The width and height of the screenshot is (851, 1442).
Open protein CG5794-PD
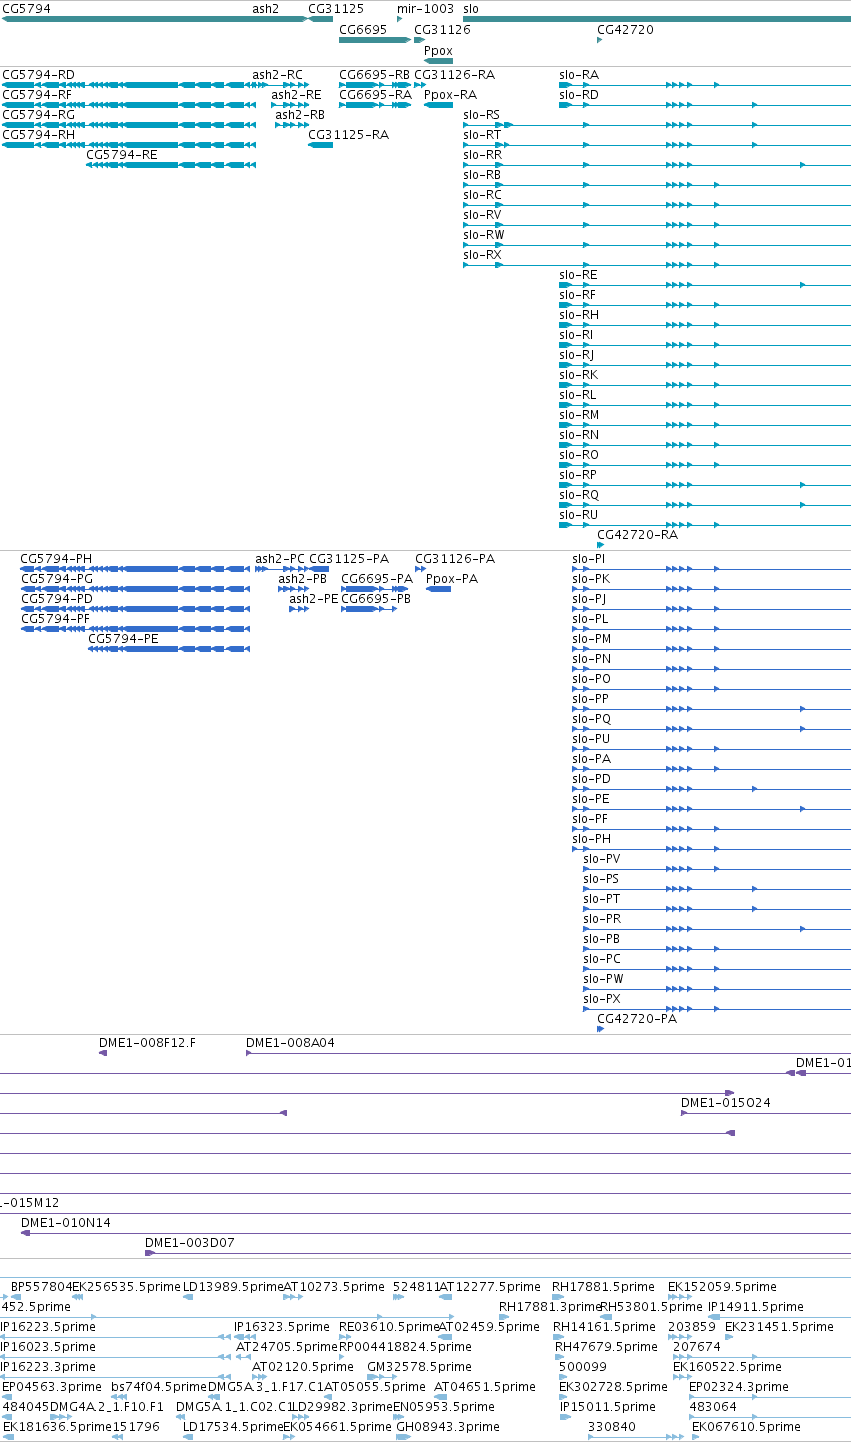[x=56, y=599]
